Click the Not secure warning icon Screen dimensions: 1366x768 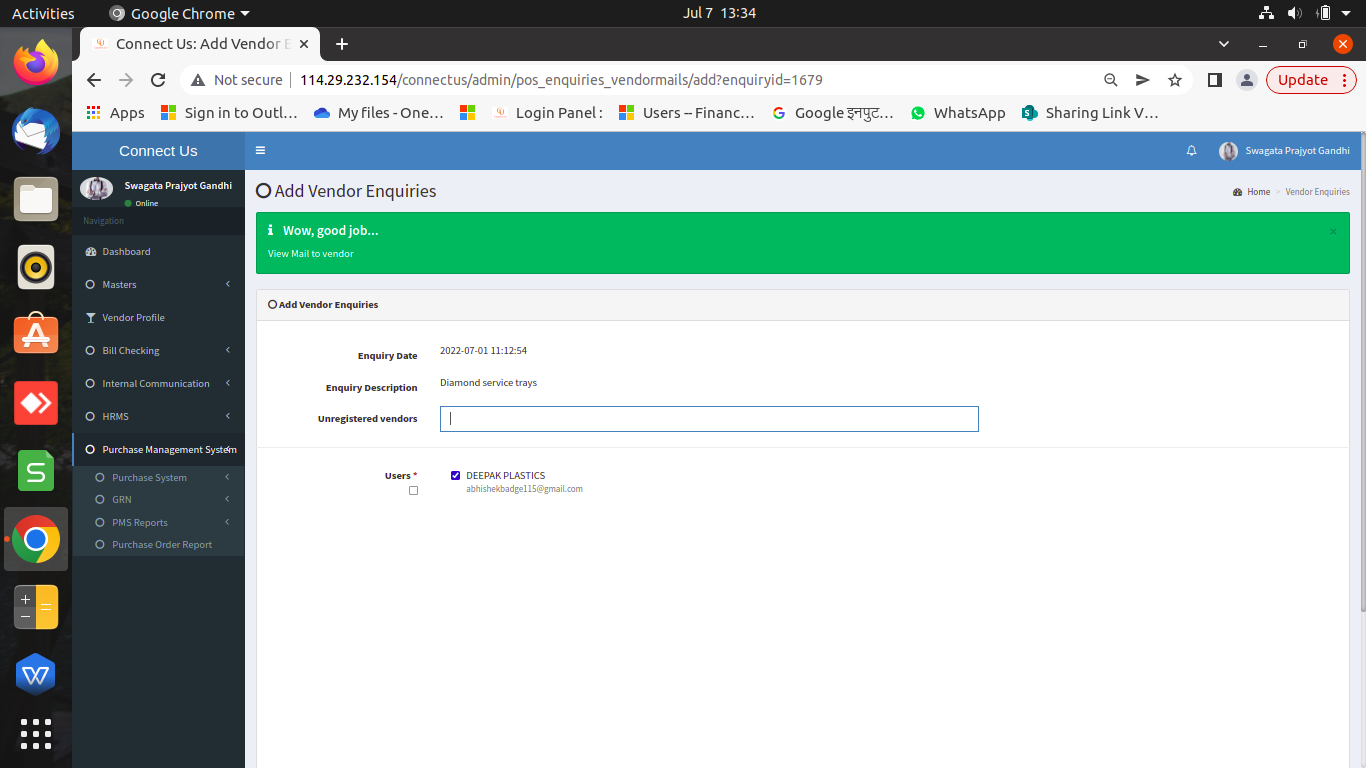pyautogui.click(x=197, y=80)
